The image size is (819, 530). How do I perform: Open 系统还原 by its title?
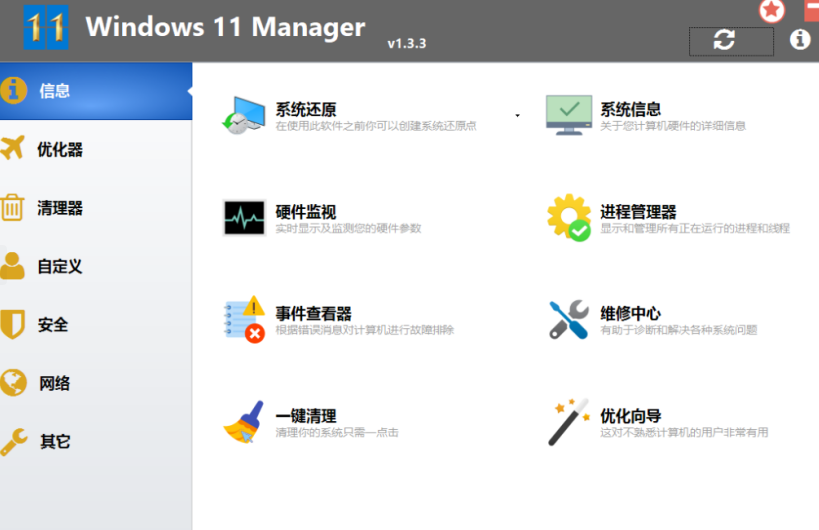click(306, 110)
